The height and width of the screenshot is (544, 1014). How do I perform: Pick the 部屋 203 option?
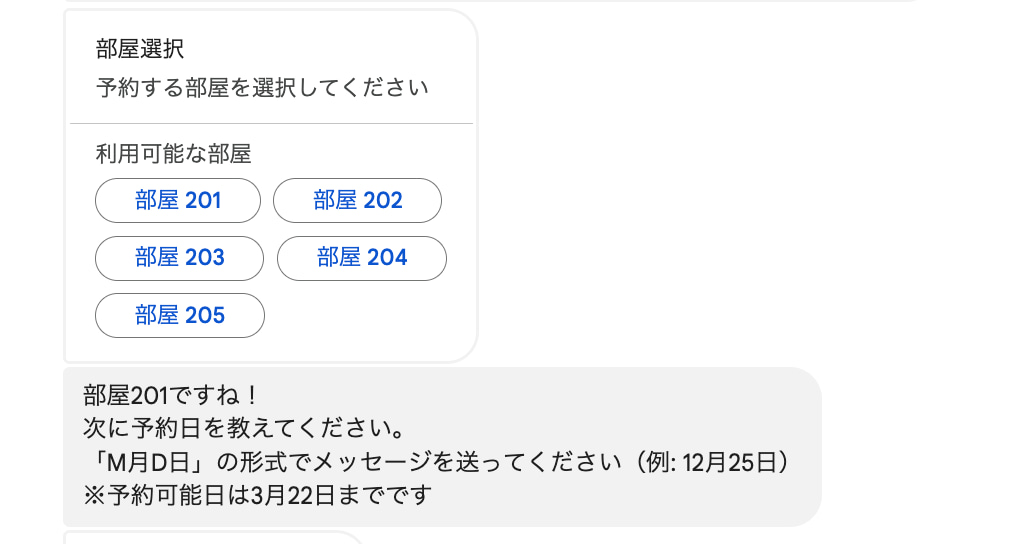[x=179, y=258]
